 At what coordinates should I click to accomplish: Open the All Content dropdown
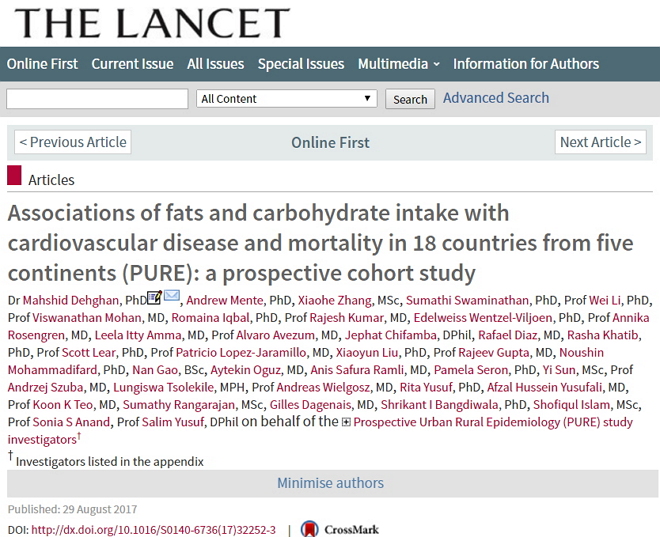point(287,98)
